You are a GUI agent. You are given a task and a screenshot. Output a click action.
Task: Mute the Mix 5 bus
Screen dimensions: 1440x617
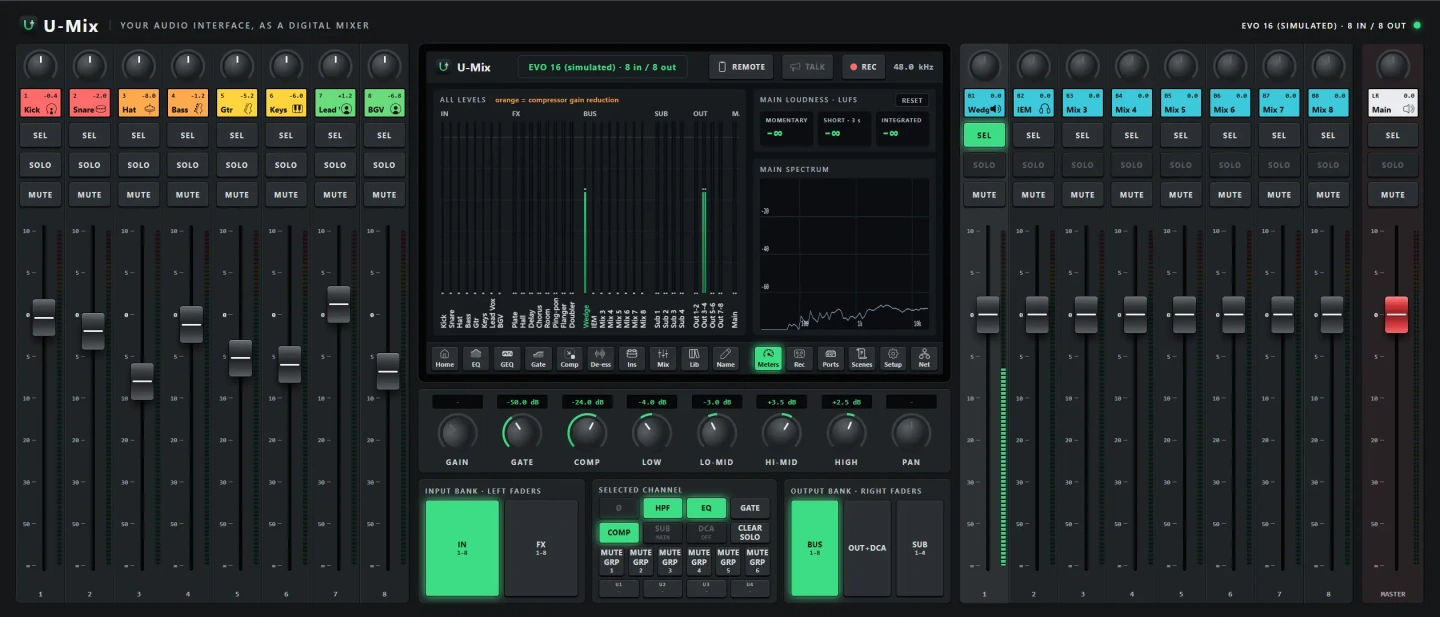(1181, 195)
